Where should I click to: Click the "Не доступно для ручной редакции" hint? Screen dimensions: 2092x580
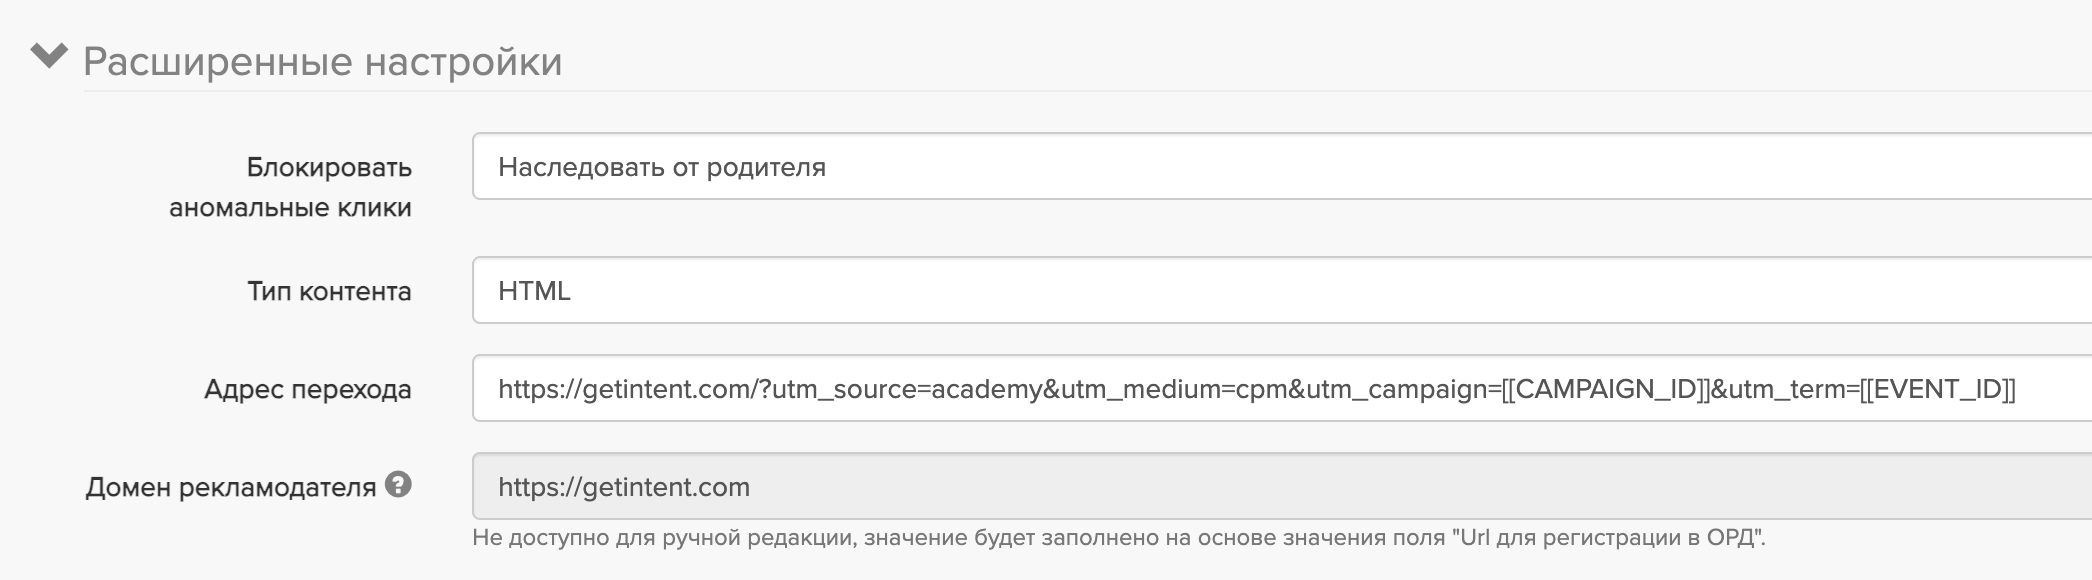pyautogui.click(x=662, y=538)
